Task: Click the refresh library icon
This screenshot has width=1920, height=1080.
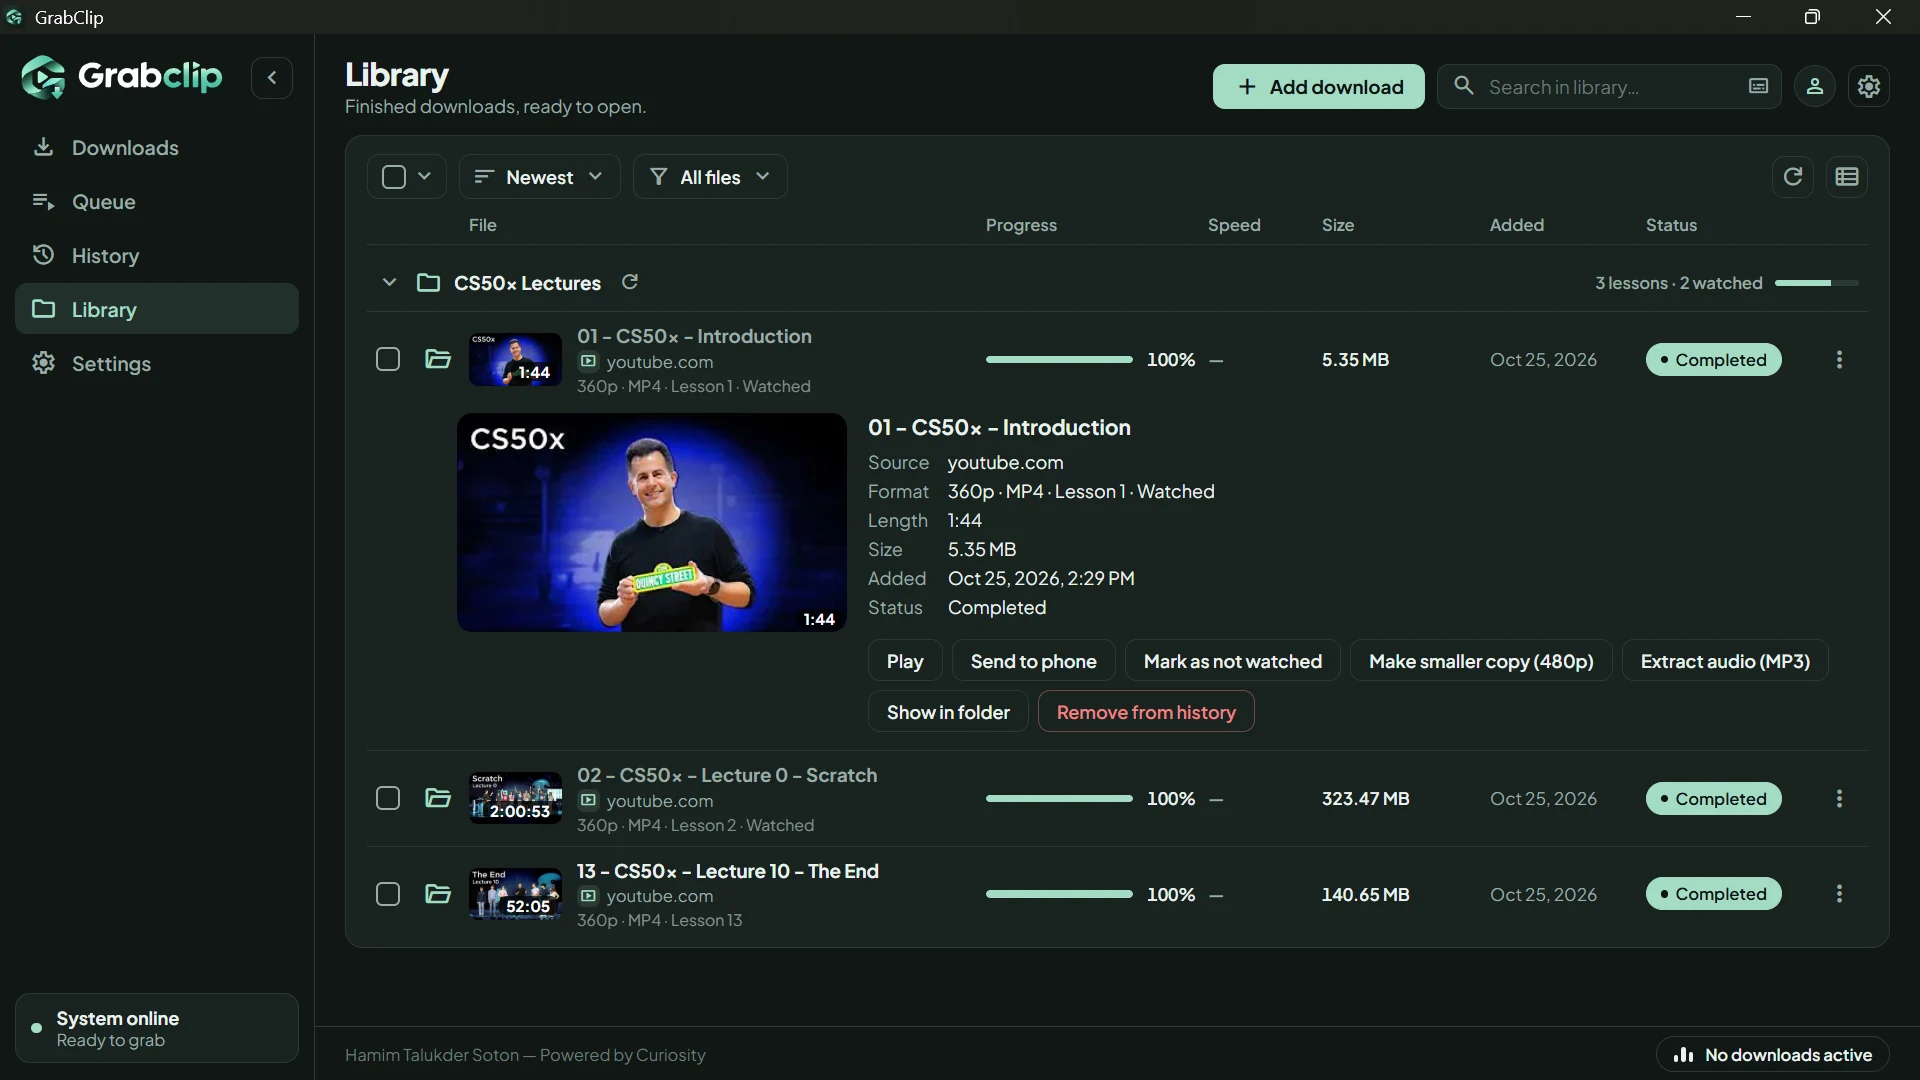Action: 1793,177
